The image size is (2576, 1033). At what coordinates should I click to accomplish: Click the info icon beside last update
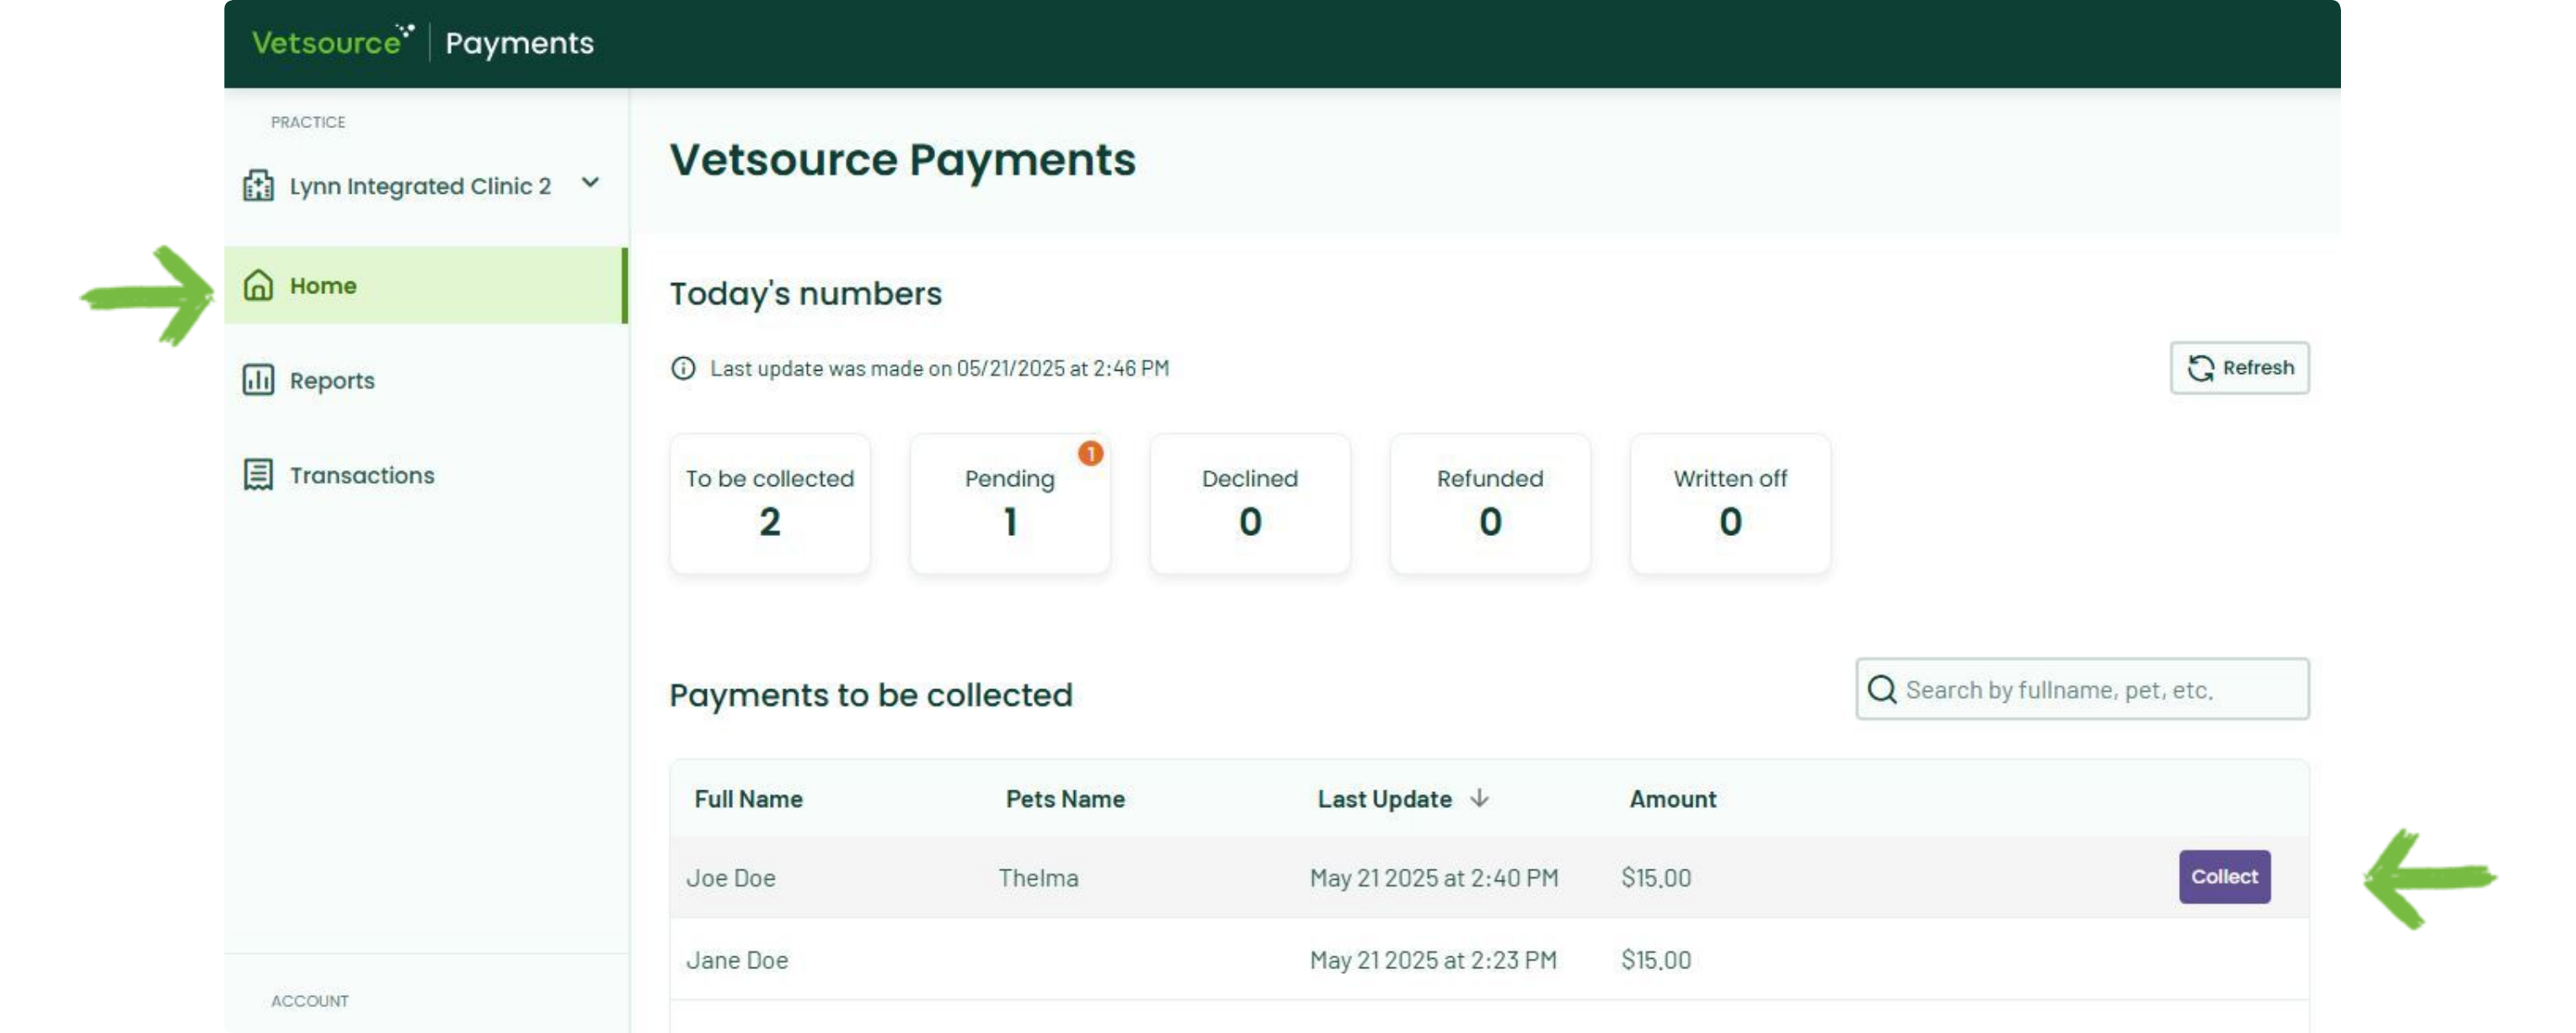(x=683, y=368)
